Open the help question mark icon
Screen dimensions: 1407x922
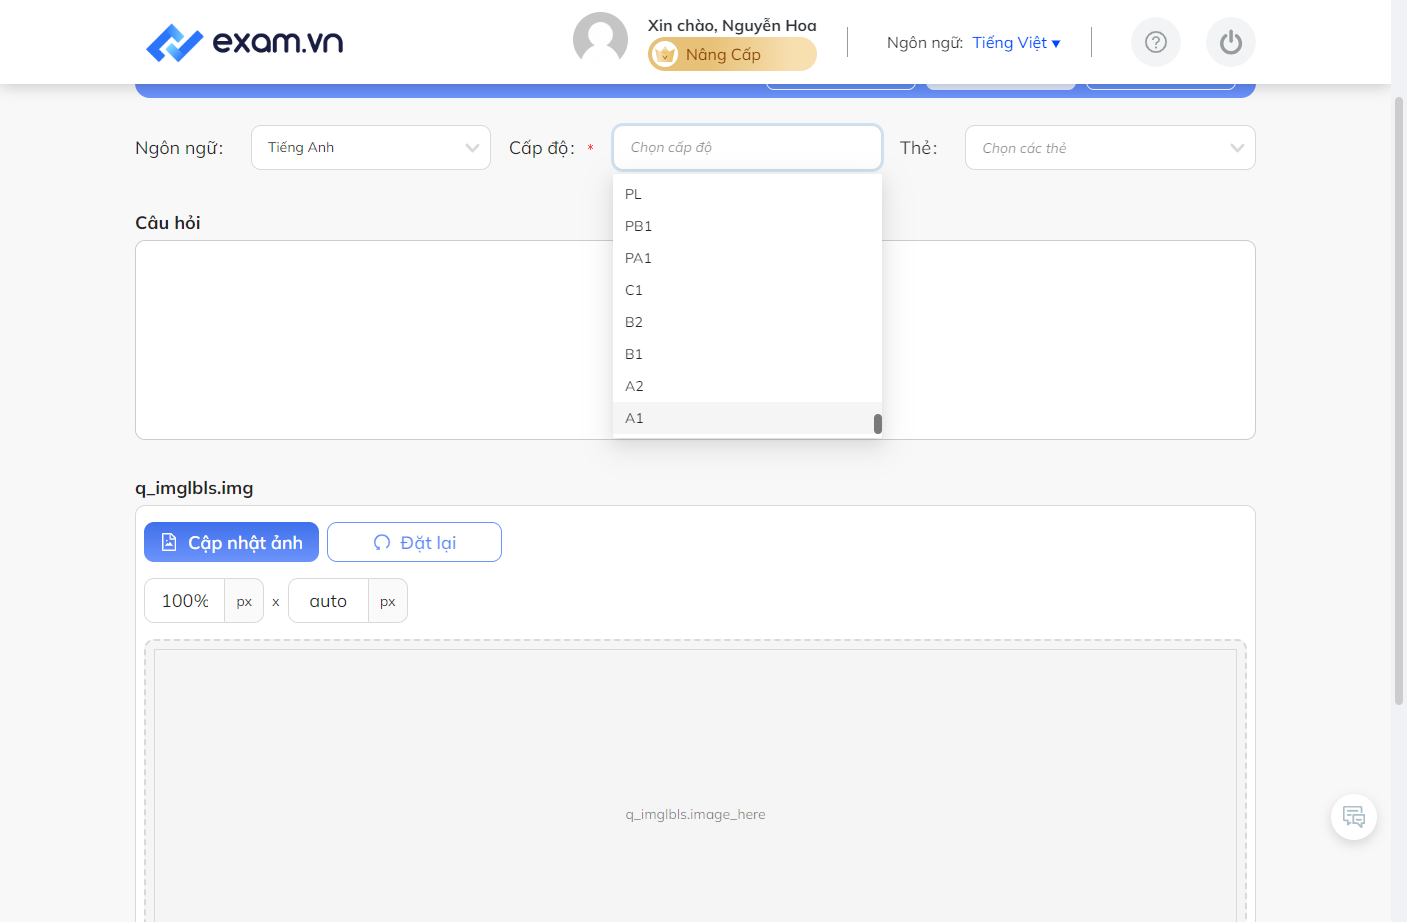1156,42
